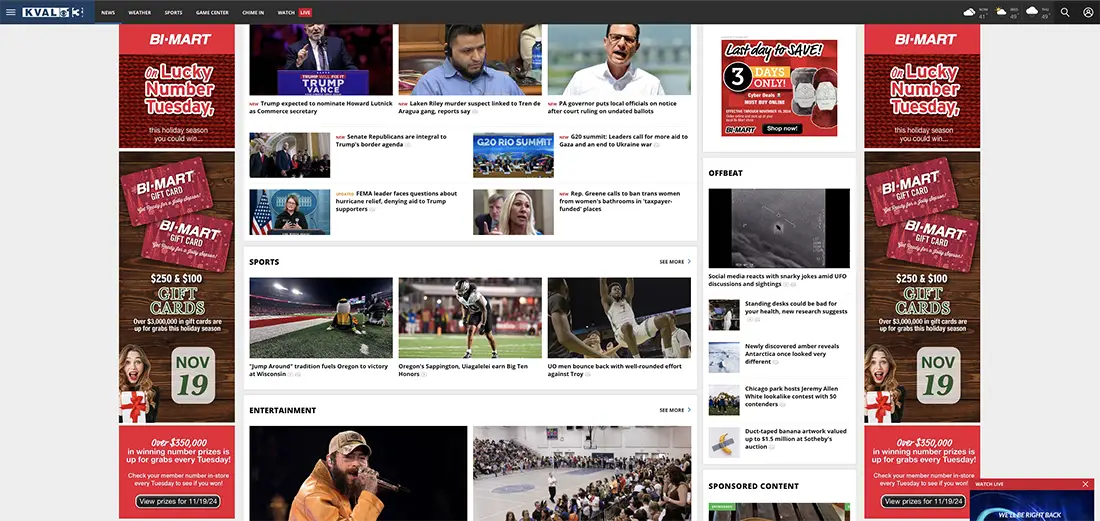Viewport: 1100px width, 521px height.
Task: Open duct-taped banana artwork story
Action: 796,438
